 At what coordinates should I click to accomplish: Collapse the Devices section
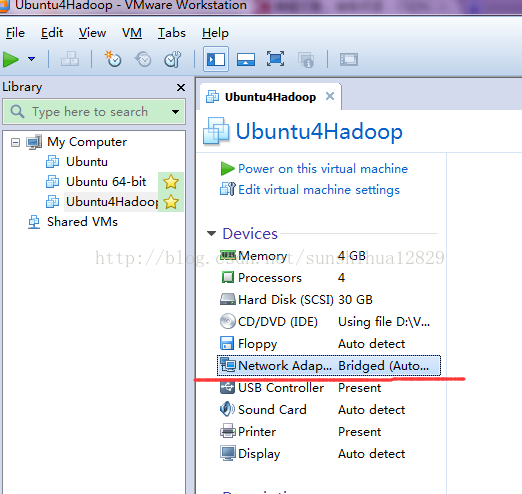click(x=212, y=234)
